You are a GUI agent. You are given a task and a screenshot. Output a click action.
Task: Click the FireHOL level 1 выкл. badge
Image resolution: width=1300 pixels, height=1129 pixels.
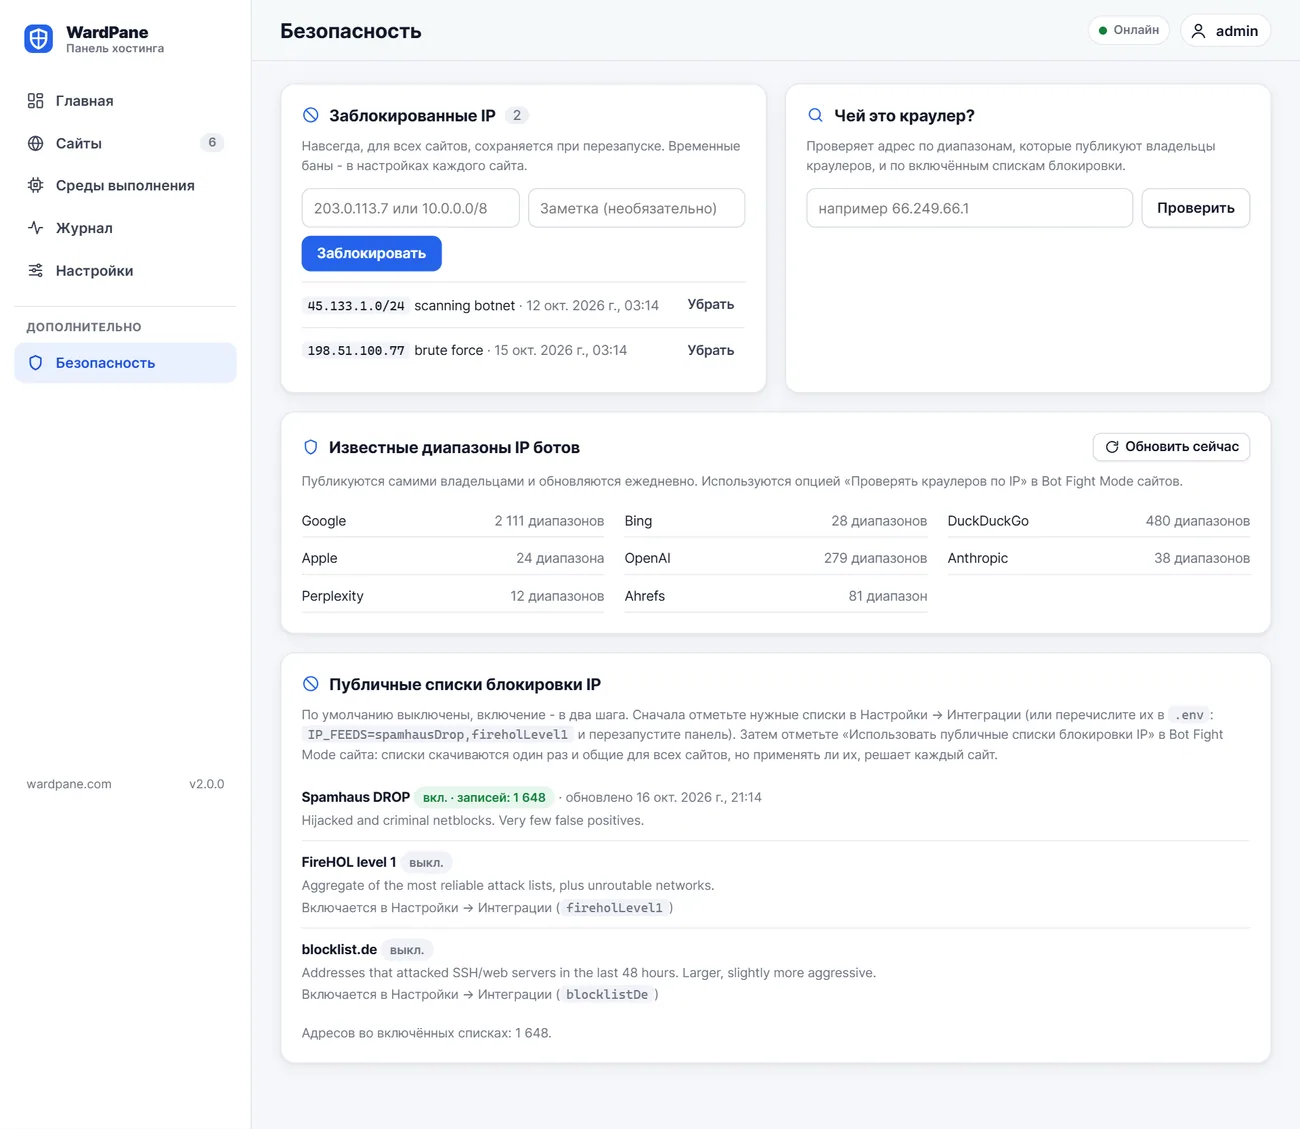click(x=426, y=862)
